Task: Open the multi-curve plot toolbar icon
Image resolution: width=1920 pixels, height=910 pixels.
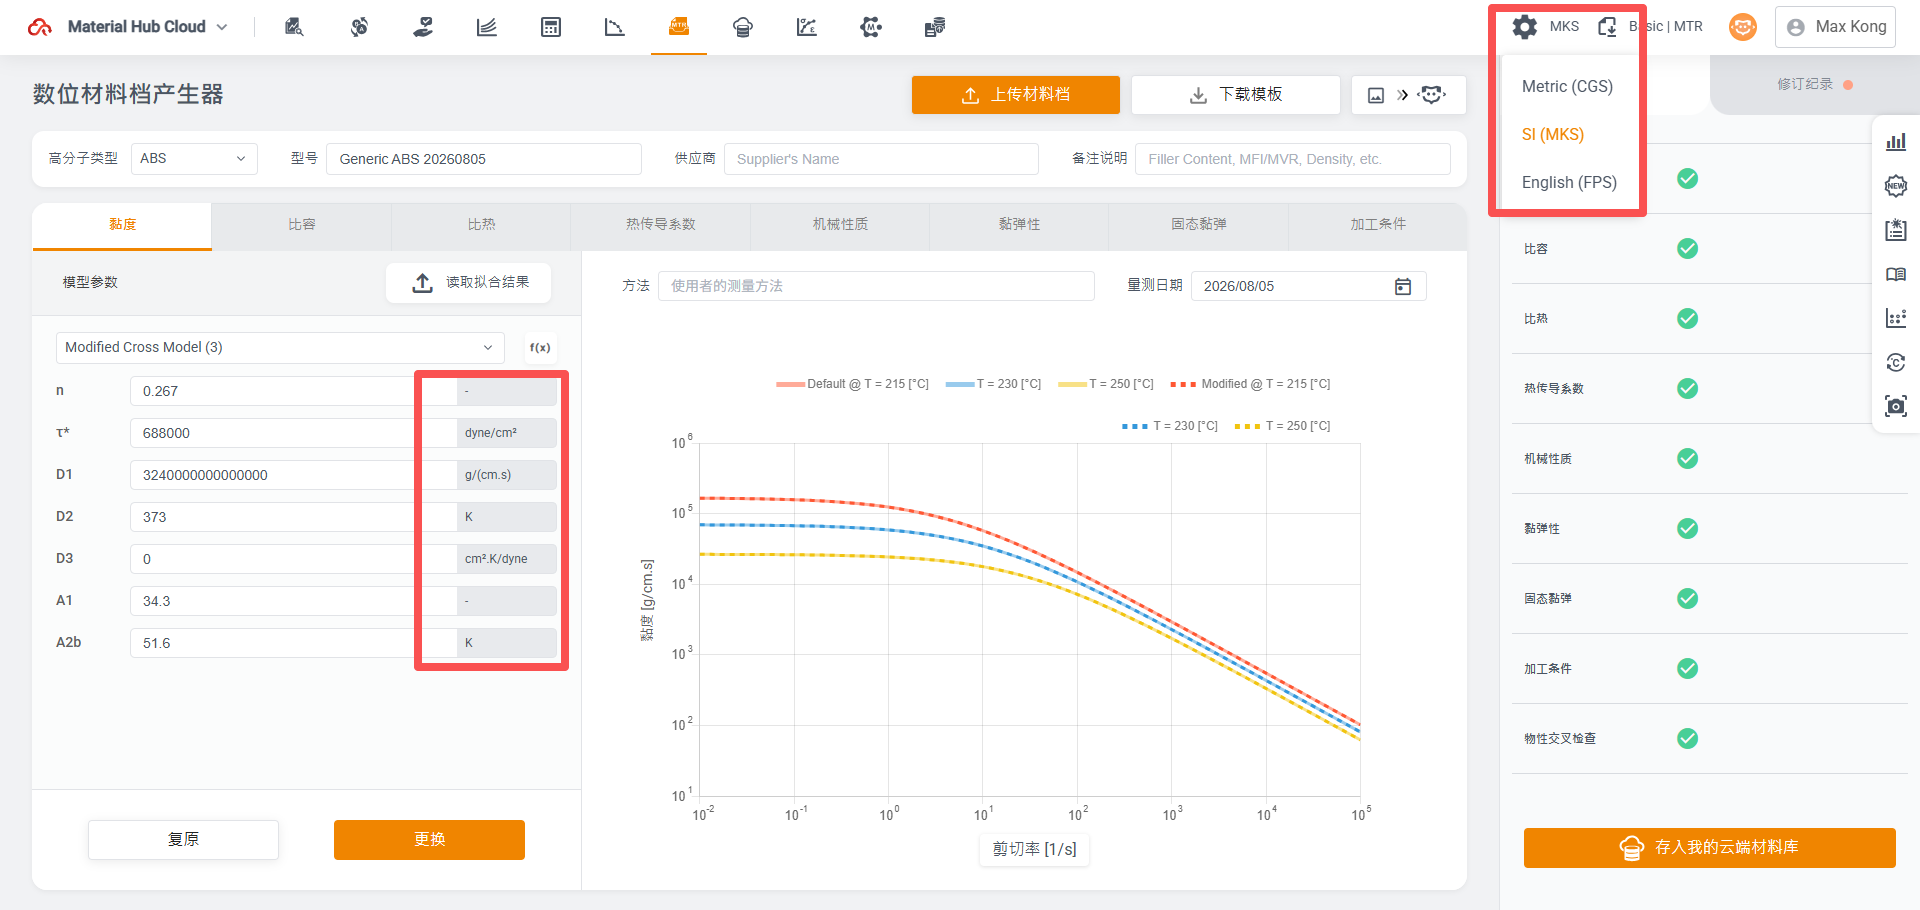Action: (487, 27)
